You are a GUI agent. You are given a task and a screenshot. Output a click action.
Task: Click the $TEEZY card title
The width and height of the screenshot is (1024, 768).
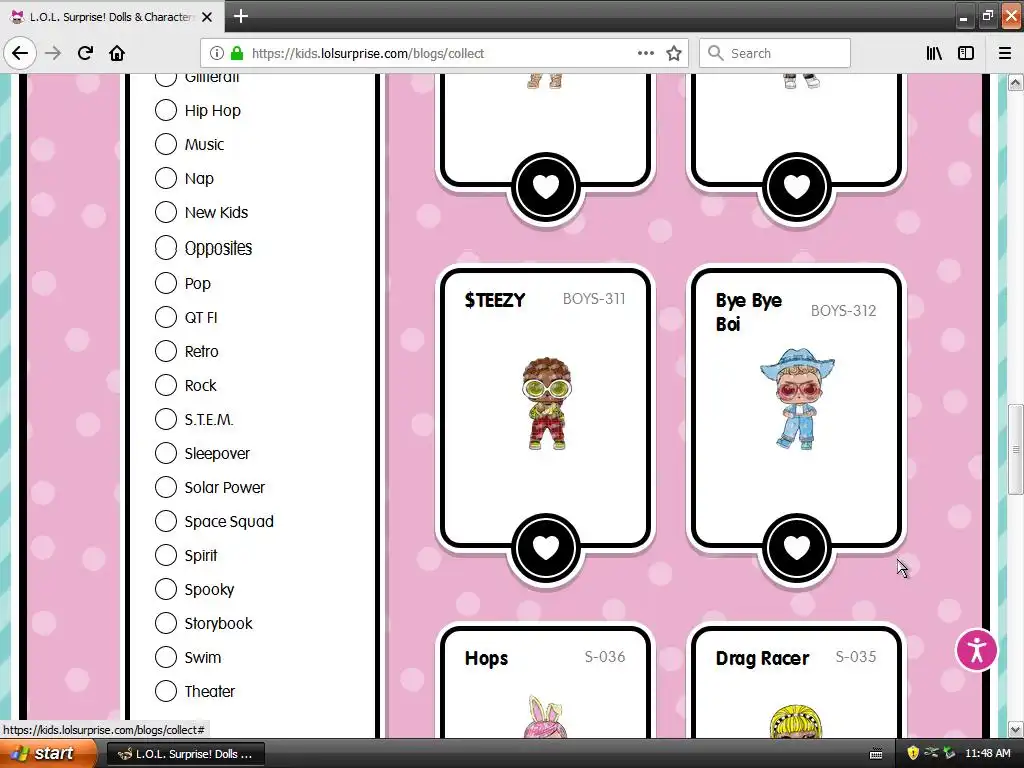click(494, 300)
